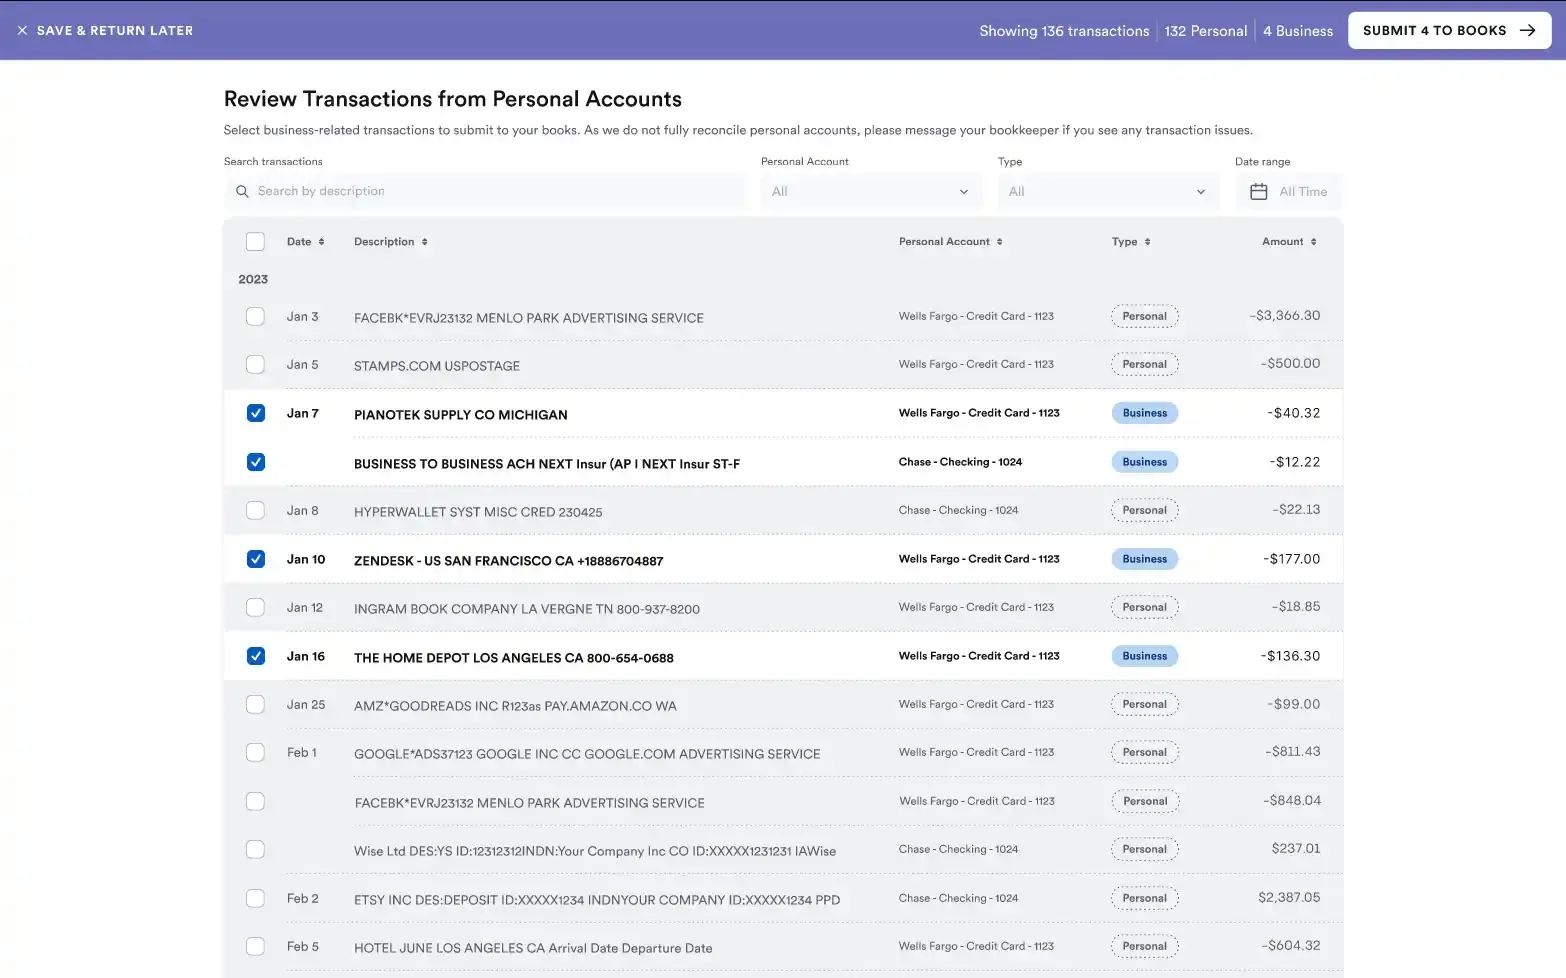Click the X icon beside Save & Return Later
The image size is (1566, 978).
point(22,30)
